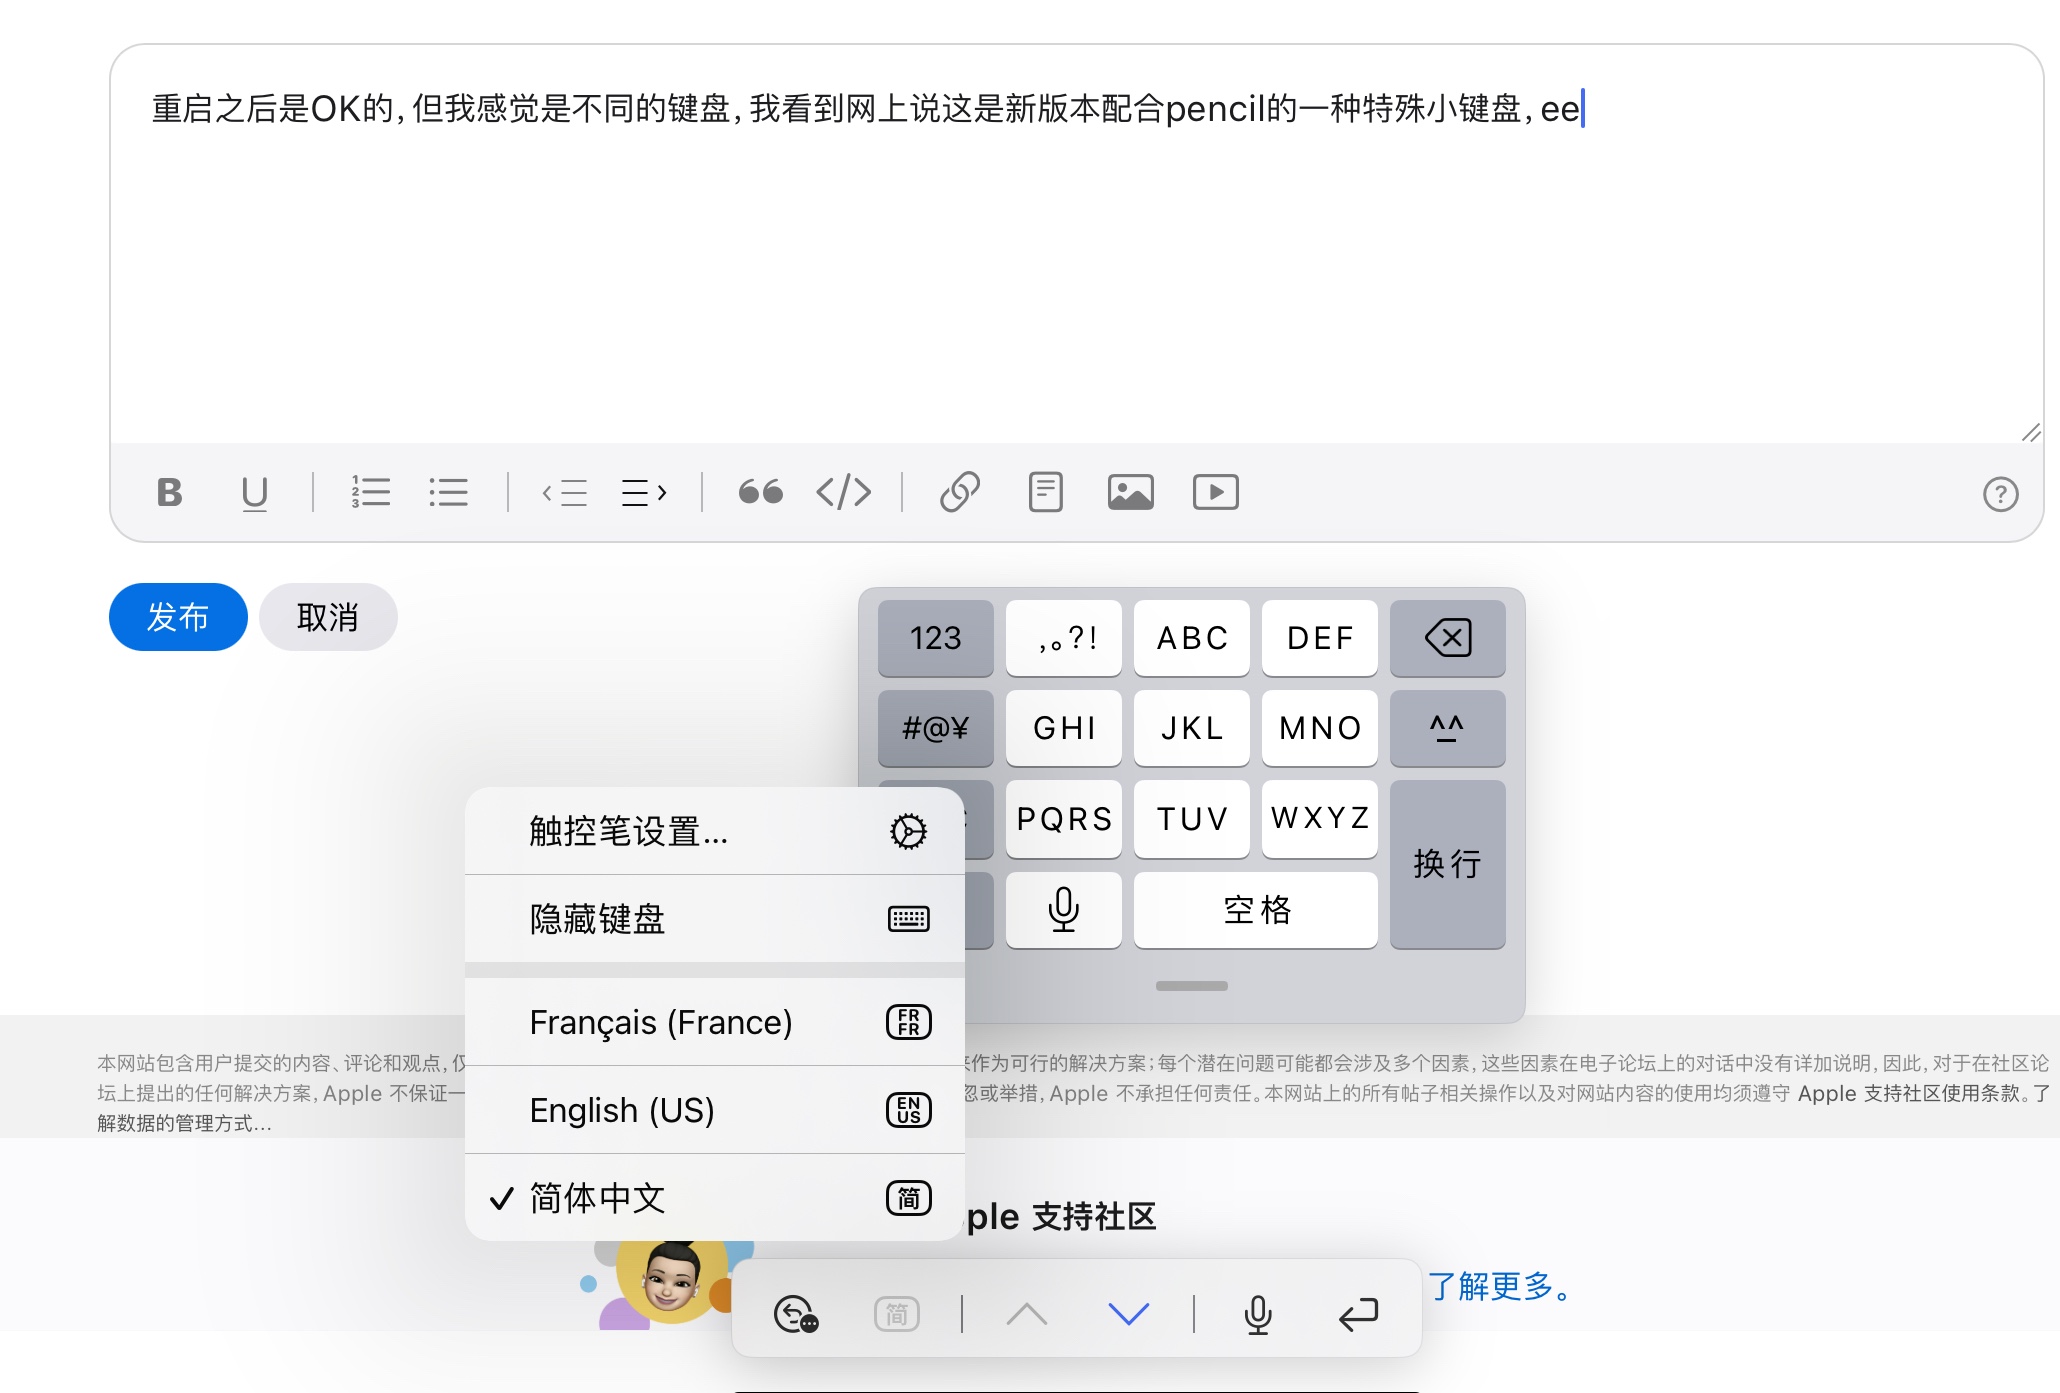
Task: Click the 取消 cancel button
Action: pos(328,617)
